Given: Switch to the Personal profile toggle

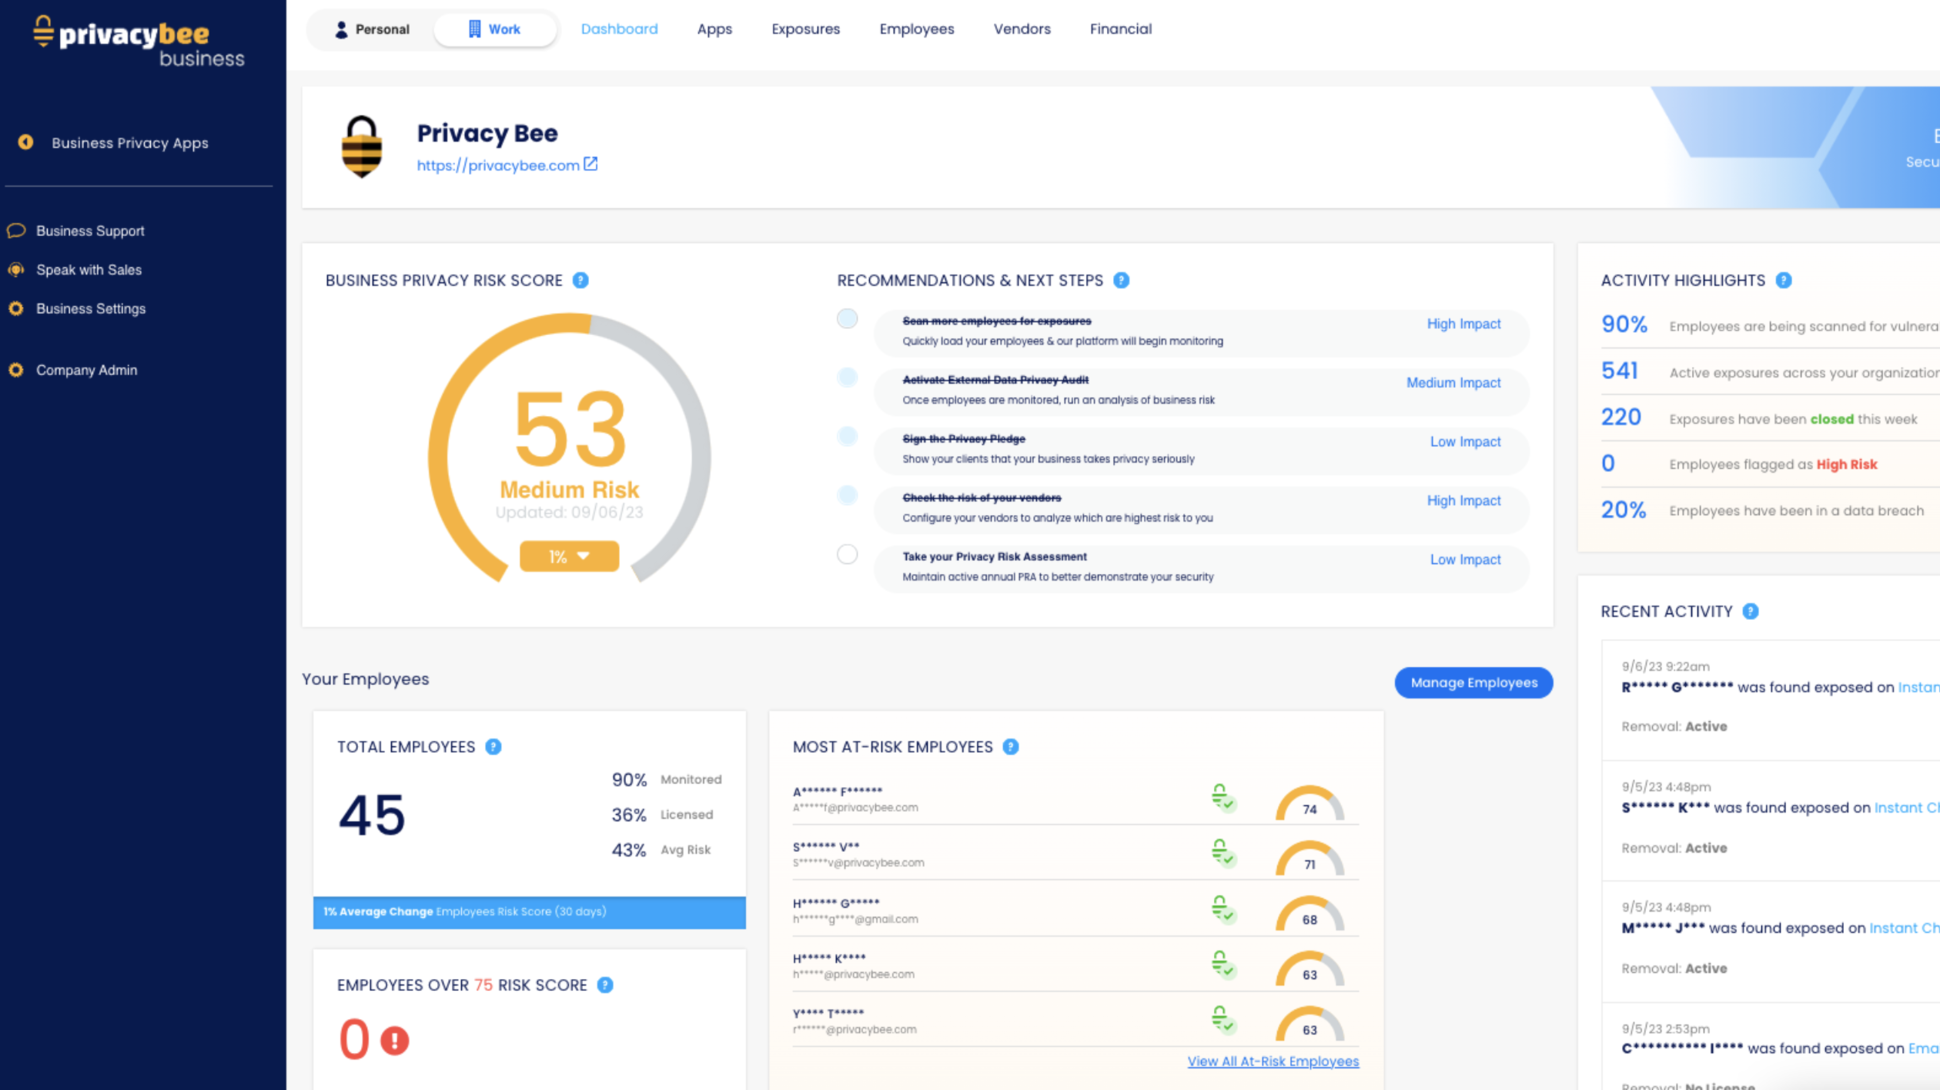Looking at the screenshot, I should point(372,29).
